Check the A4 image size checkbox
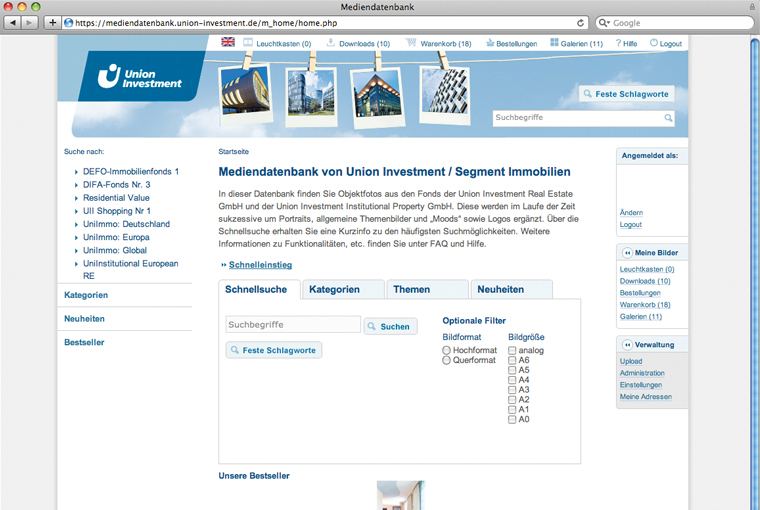The image size is (760, 510). (x=512, y=380)
